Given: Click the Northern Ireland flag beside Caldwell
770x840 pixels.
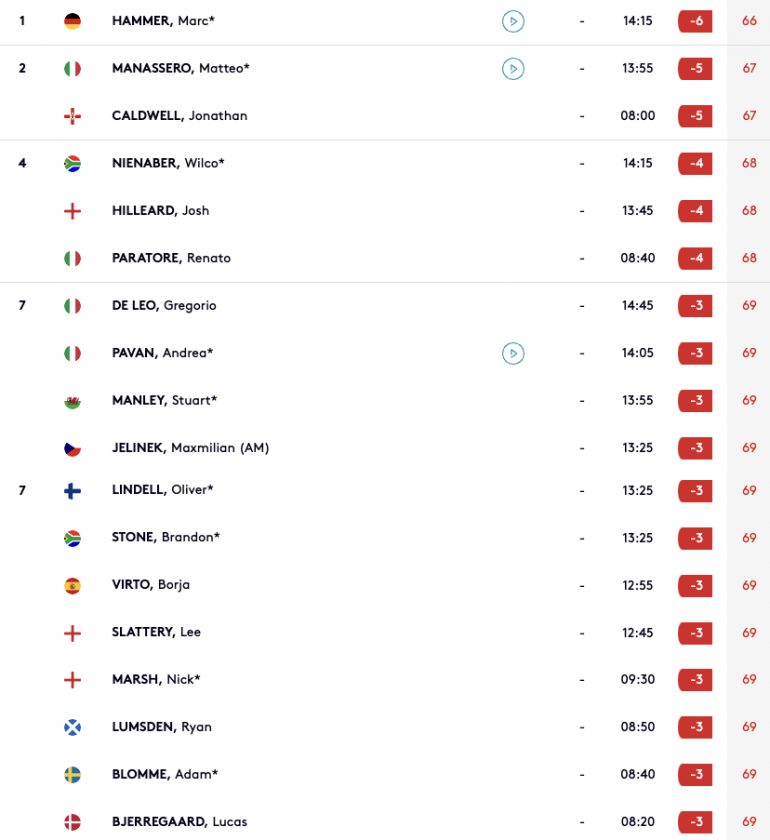Looking at the screenshot, I should coord(72,116).
